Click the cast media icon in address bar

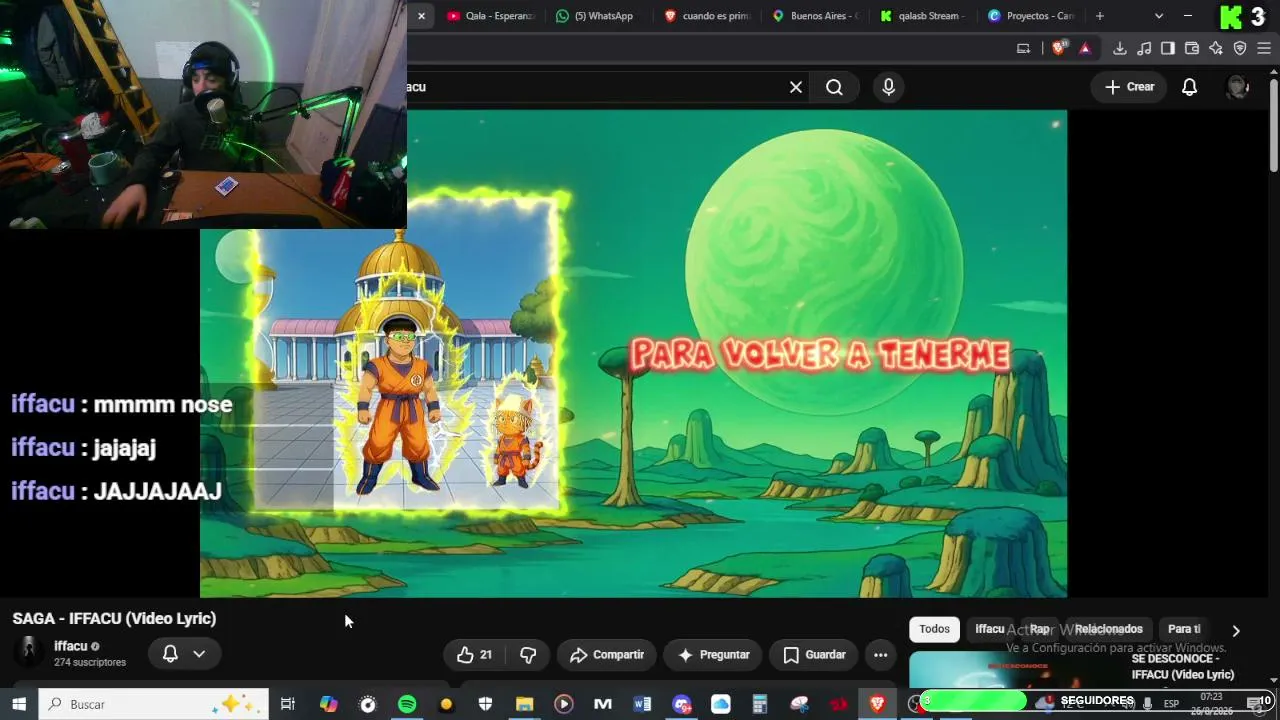coord(1023,48)
